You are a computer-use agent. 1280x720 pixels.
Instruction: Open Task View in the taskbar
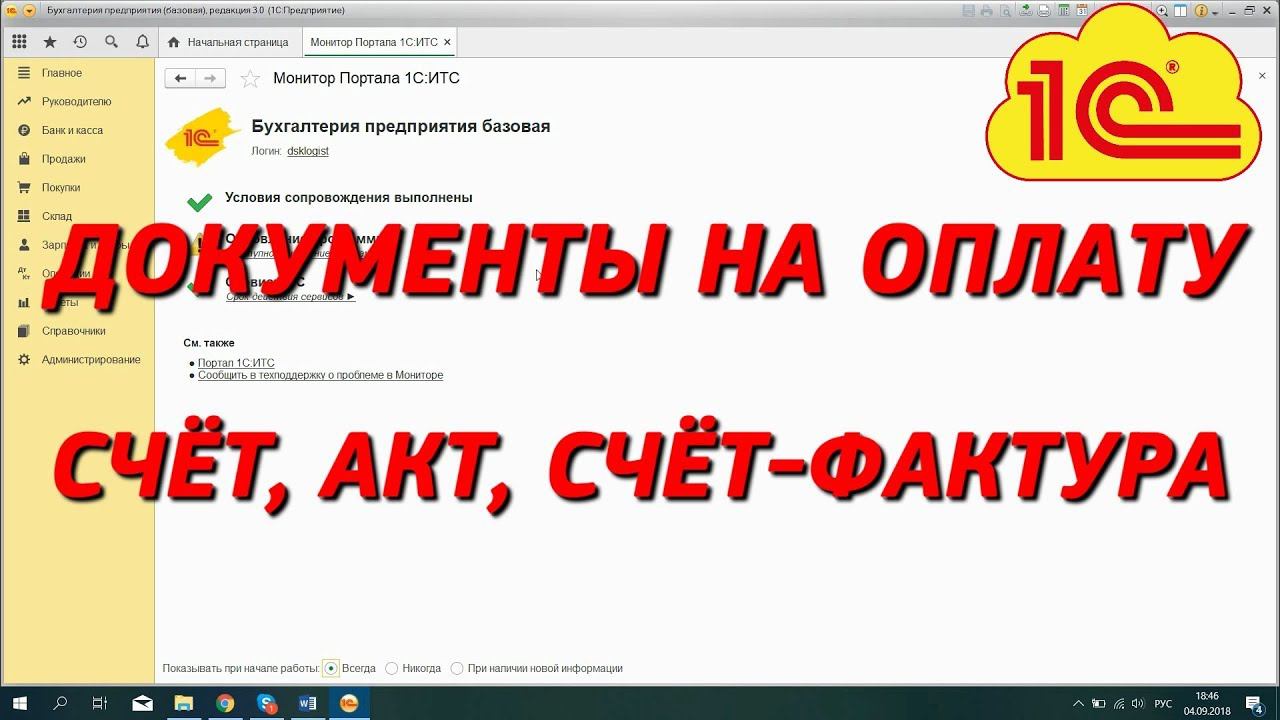click(x=100, y=703)
